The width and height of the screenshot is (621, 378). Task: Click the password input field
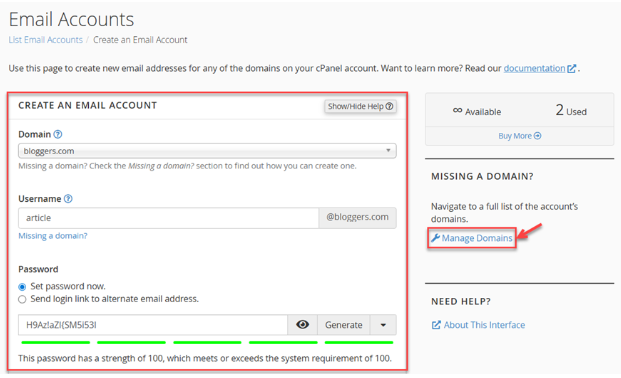click(x=153, y=325)
